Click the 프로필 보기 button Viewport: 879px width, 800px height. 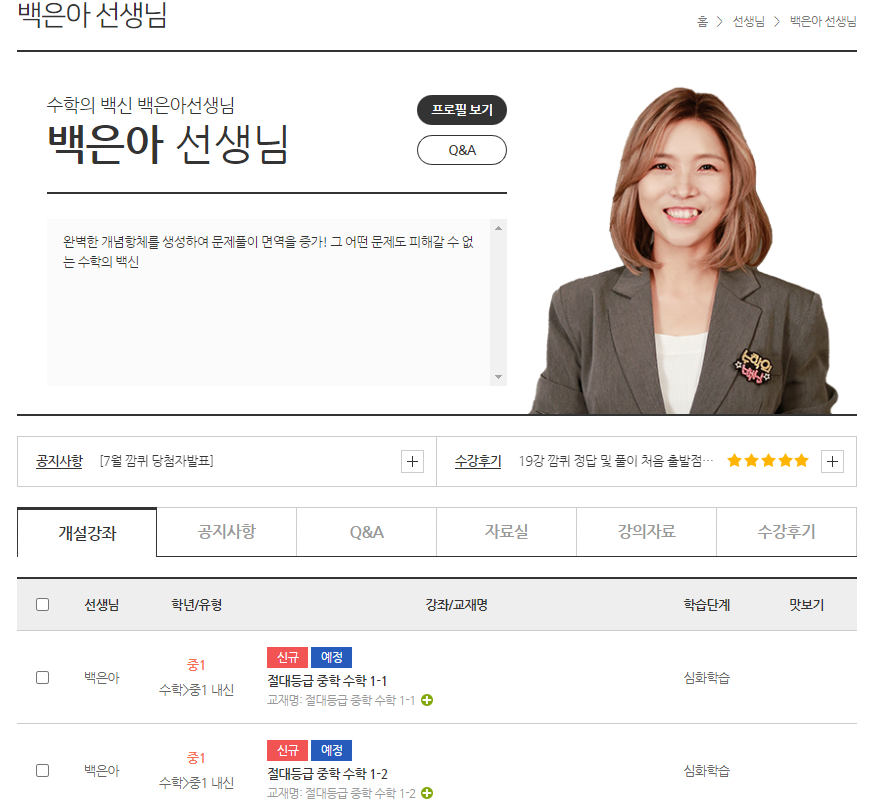pos(461,110)
